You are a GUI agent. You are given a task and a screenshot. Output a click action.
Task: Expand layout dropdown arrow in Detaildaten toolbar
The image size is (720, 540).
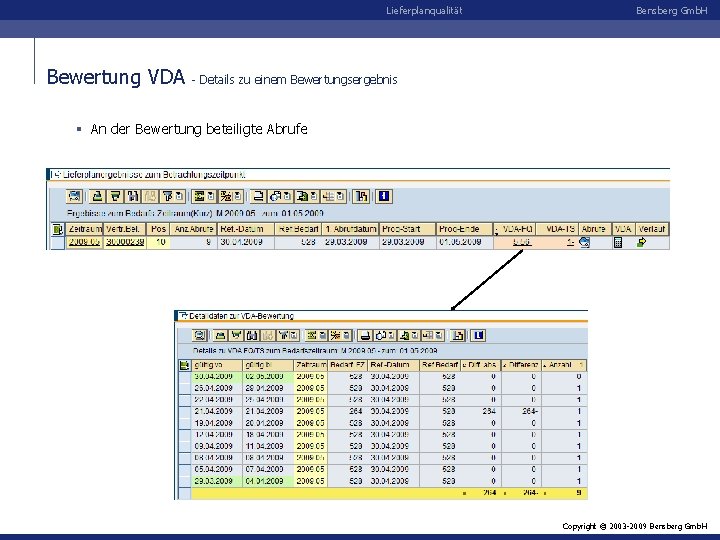tap(439, 335)
